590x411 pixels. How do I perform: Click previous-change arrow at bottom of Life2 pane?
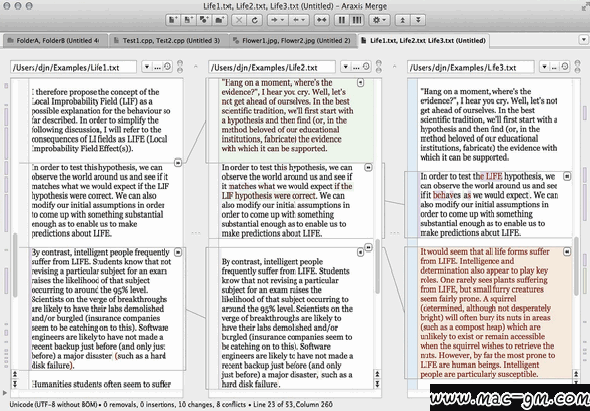tap(377, 374)
